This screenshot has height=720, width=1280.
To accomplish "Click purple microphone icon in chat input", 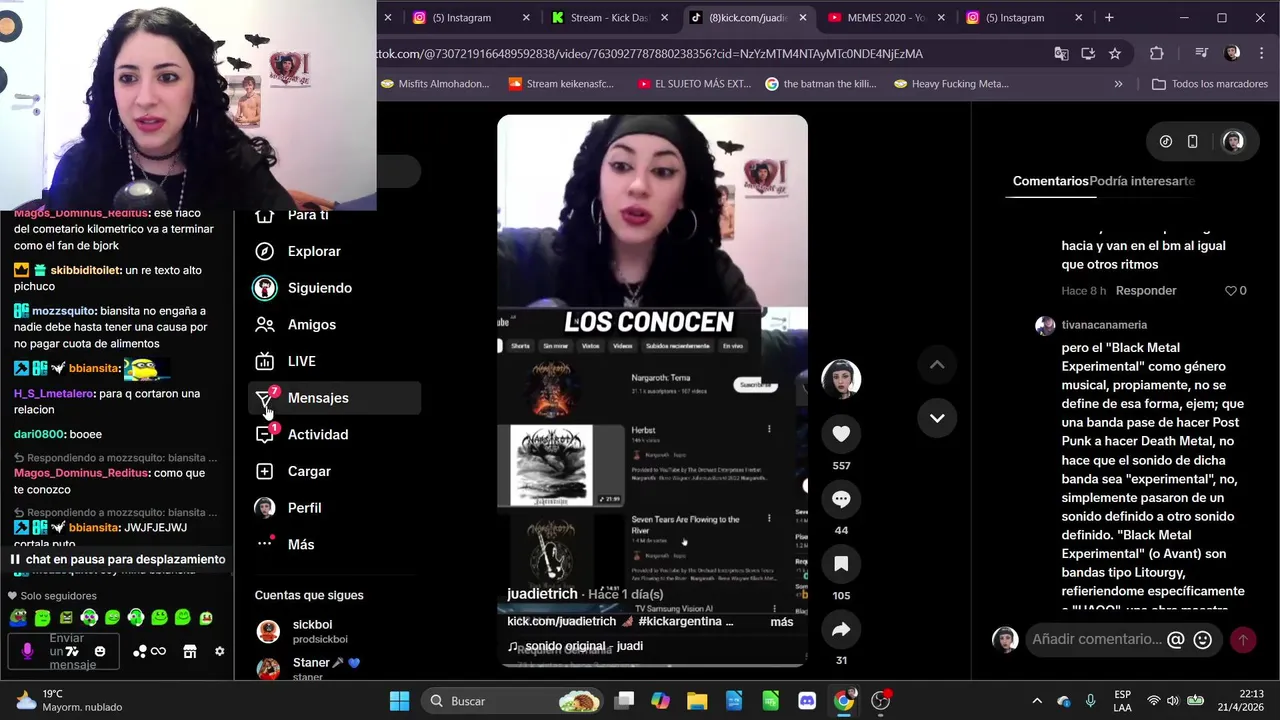I will [x=27, y=652].
